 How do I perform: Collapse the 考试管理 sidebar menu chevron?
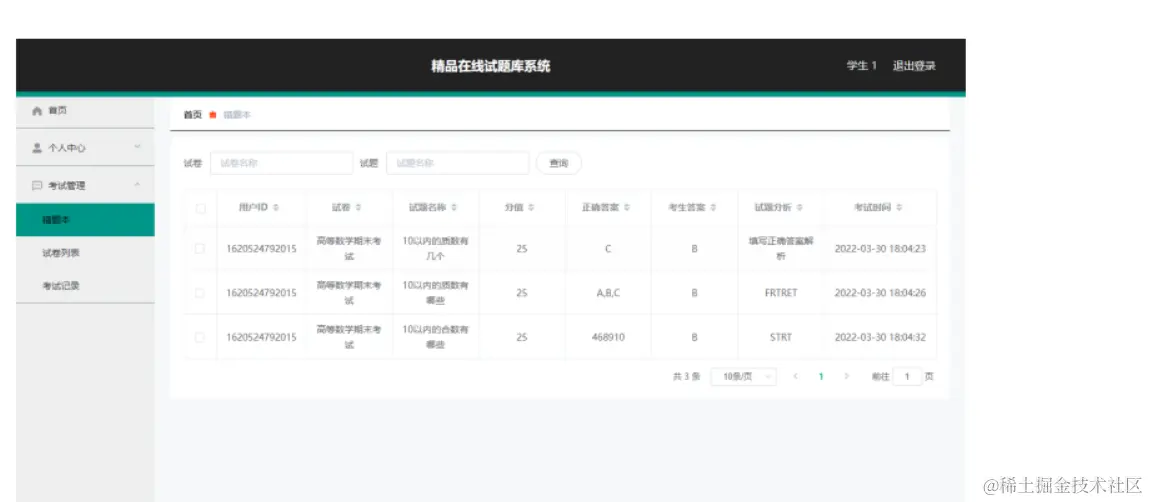coord(137,185)
